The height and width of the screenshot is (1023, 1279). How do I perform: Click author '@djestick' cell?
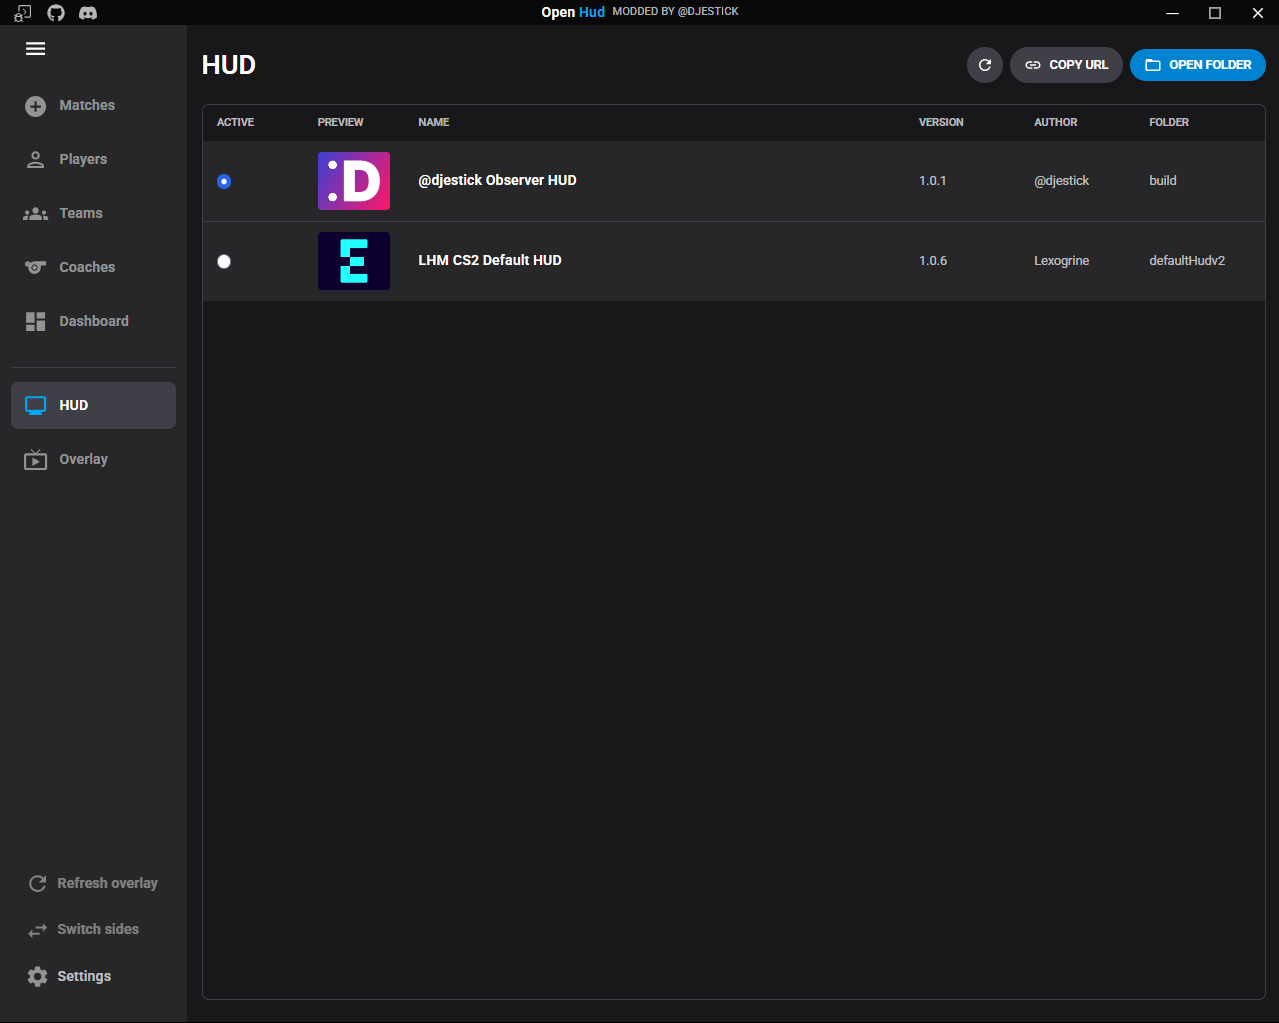point(1062,181)
